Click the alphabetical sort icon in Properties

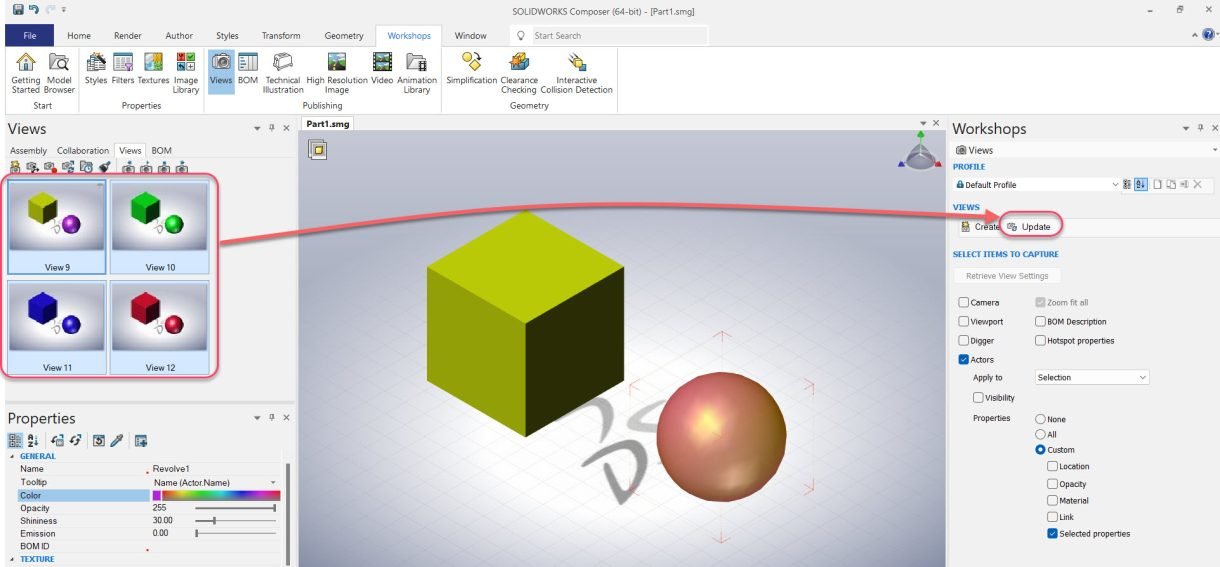point(33,440)
